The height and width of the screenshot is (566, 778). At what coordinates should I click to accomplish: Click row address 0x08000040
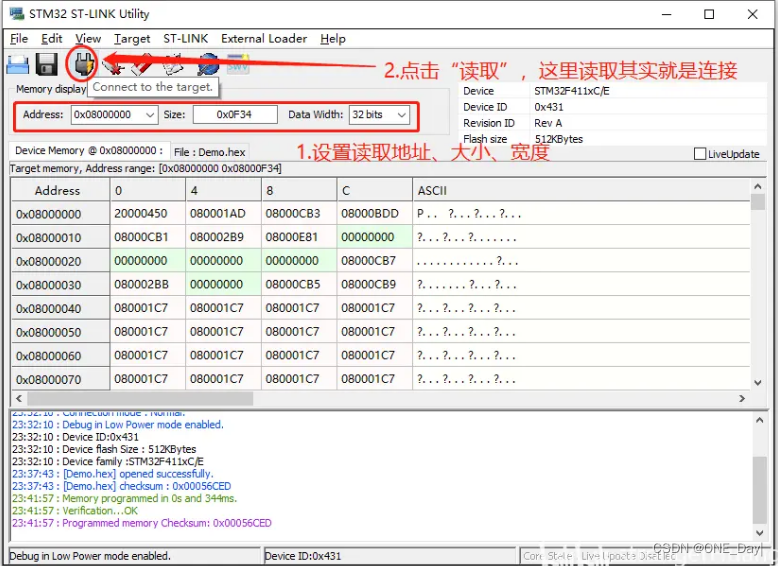pos(61,309)
